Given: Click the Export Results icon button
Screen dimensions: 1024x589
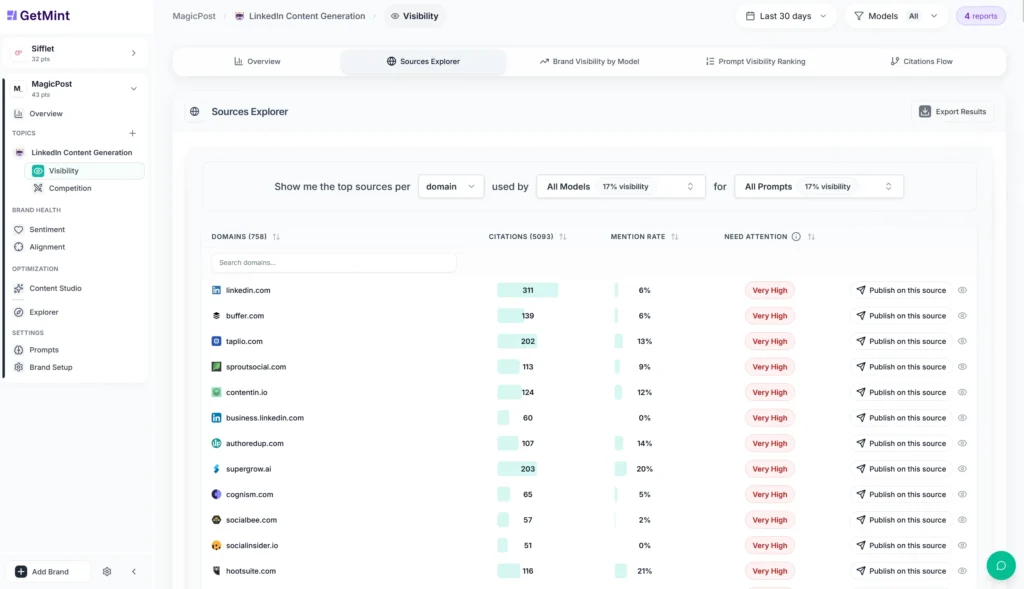Looking at the screenshot, I should click(925, 111).
